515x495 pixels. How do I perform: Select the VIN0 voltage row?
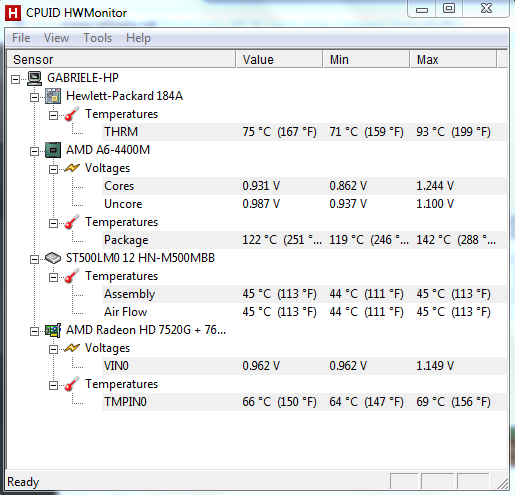(305, 366)
